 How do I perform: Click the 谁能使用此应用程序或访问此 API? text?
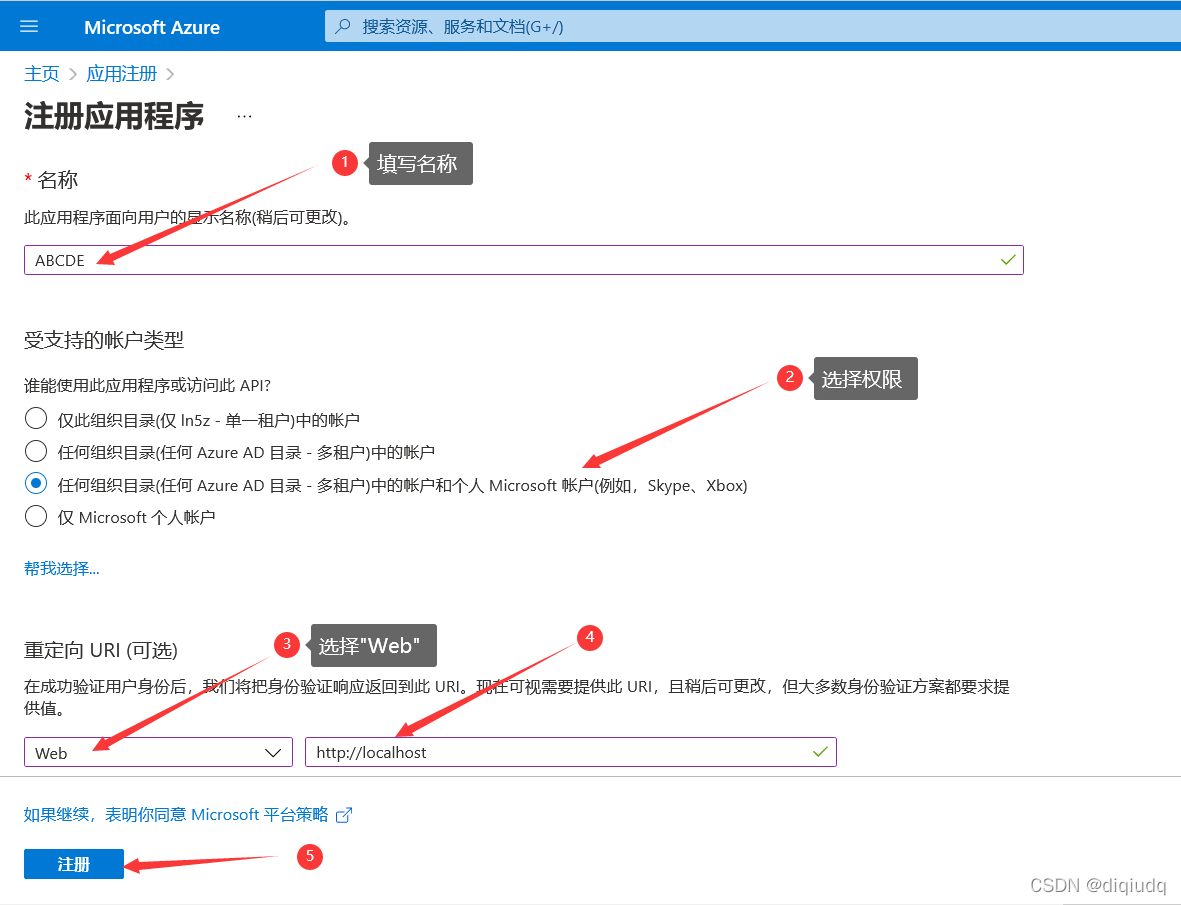click(148, 385)
